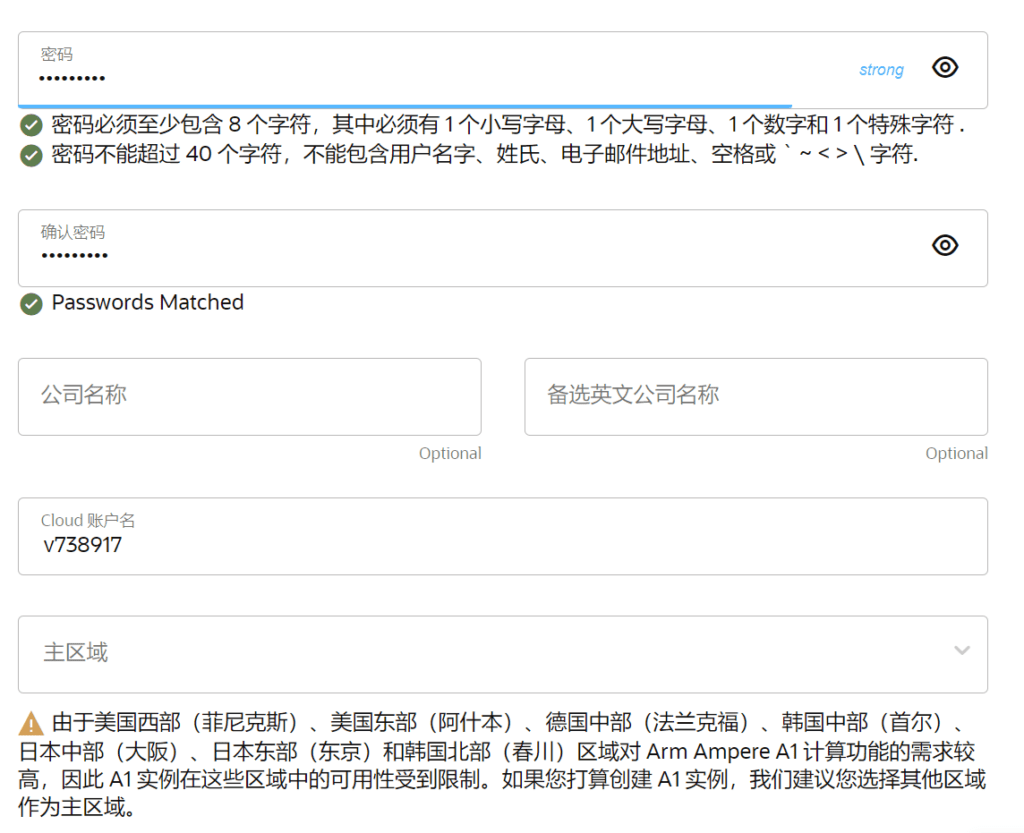Click the orange warning triangle icon
Viewport: 1024px width, 833px height.
[x=31, y=722]
